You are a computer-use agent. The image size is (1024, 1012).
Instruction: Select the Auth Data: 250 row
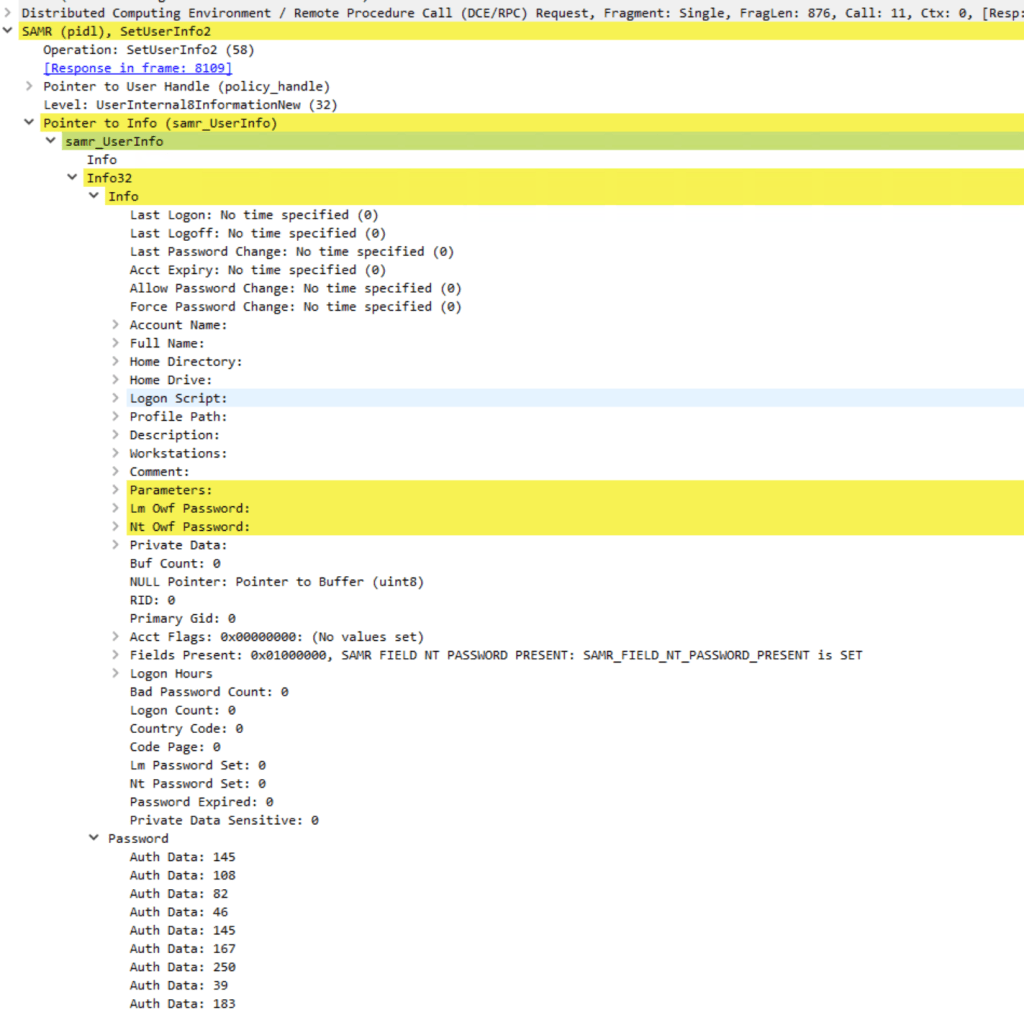[x=182, y=967]
